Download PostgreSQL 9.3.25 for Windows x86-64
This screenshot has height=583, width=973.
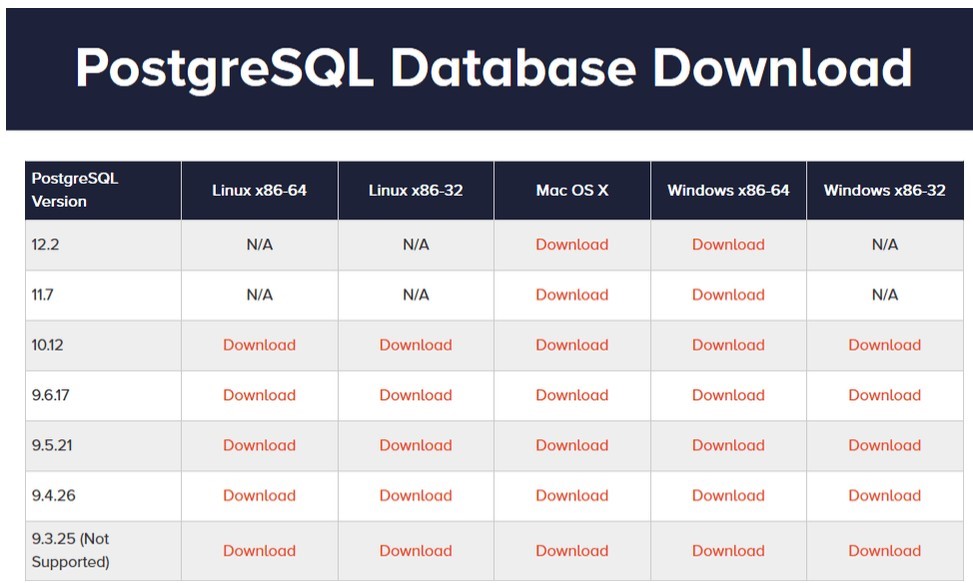[728, 551]
